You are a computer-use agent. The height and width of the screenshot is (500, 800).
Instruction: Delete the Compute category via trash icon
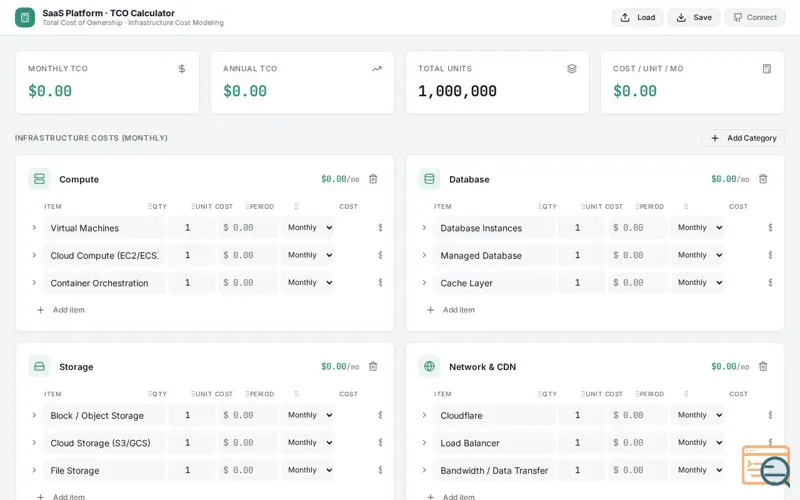coord(373,179)
